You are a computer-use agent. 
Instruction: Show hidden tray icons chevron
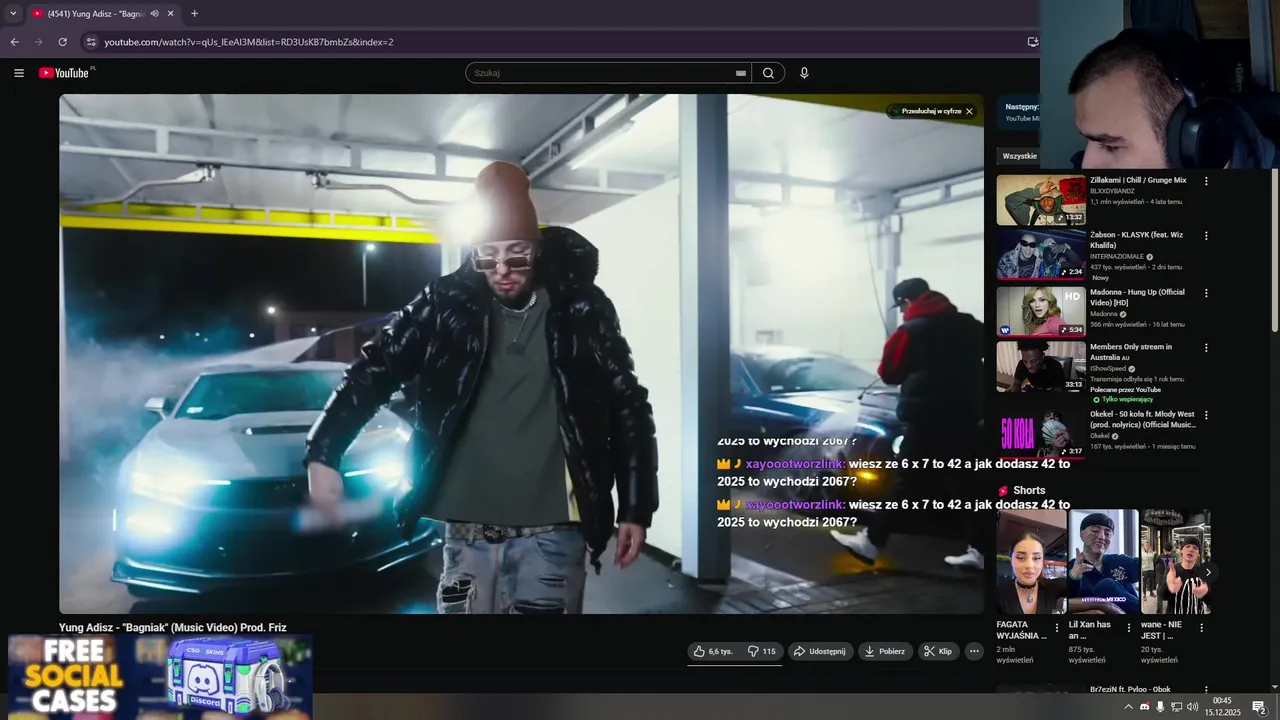pyautogui.click(x=1129, y=707)
